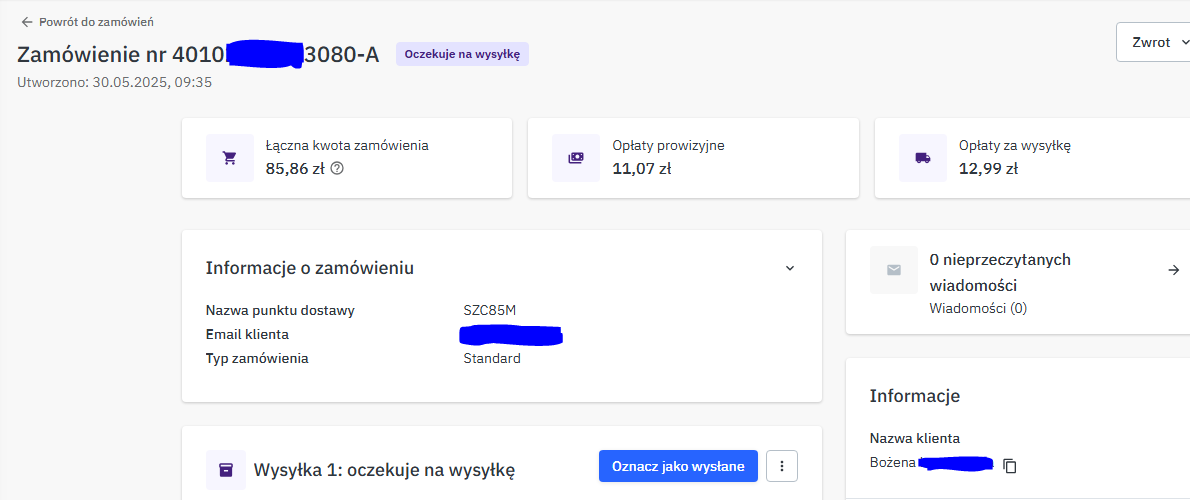Open the three-dot menu for Wysyłka 1
Viewport: 1190px width, 500px height.
coord(782,466)
